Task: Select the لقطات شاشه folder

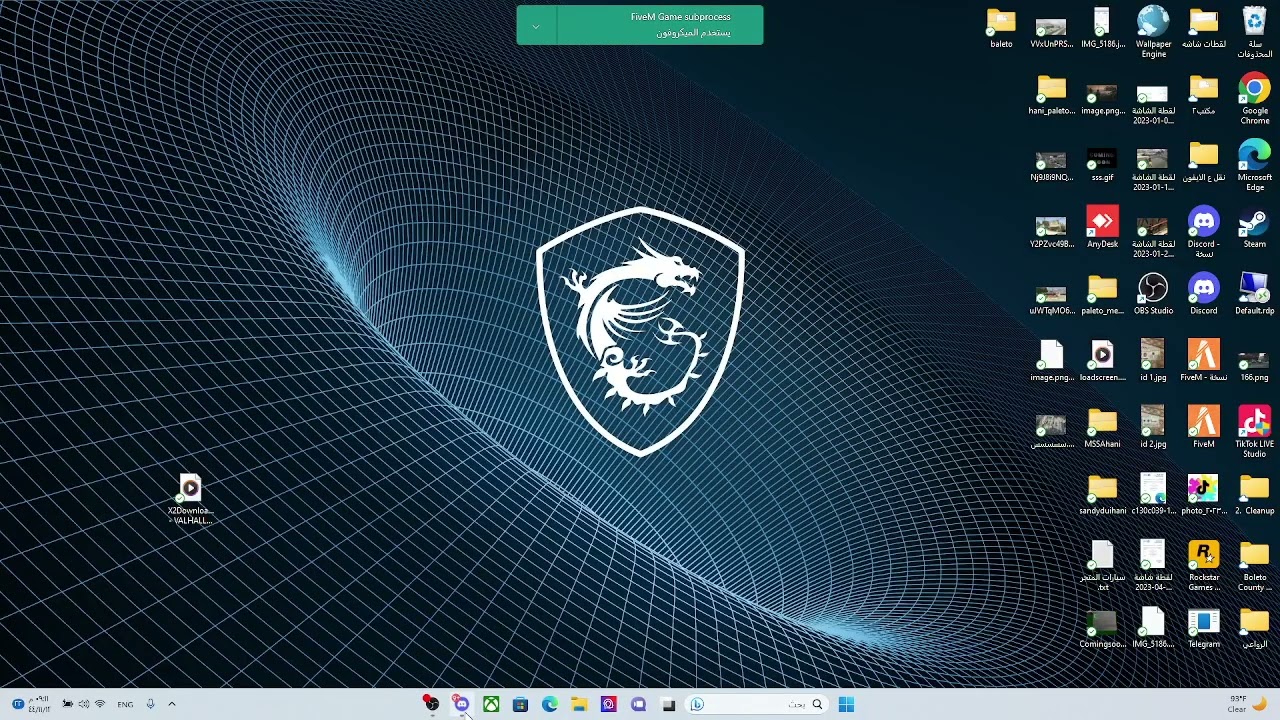Action: click(x=1204, y=27)
